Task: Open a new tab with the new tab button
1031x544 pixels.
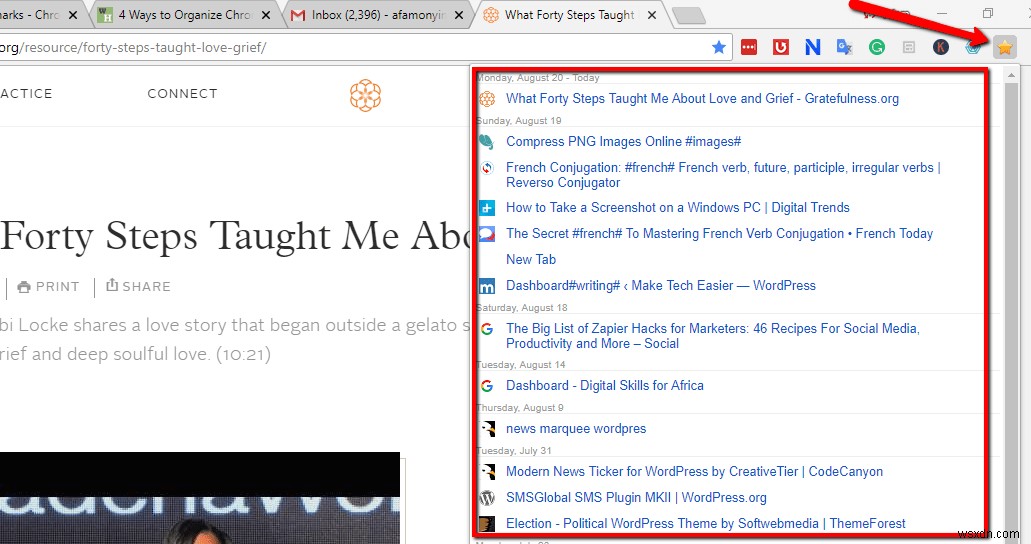Action: (x=689, y=15)
